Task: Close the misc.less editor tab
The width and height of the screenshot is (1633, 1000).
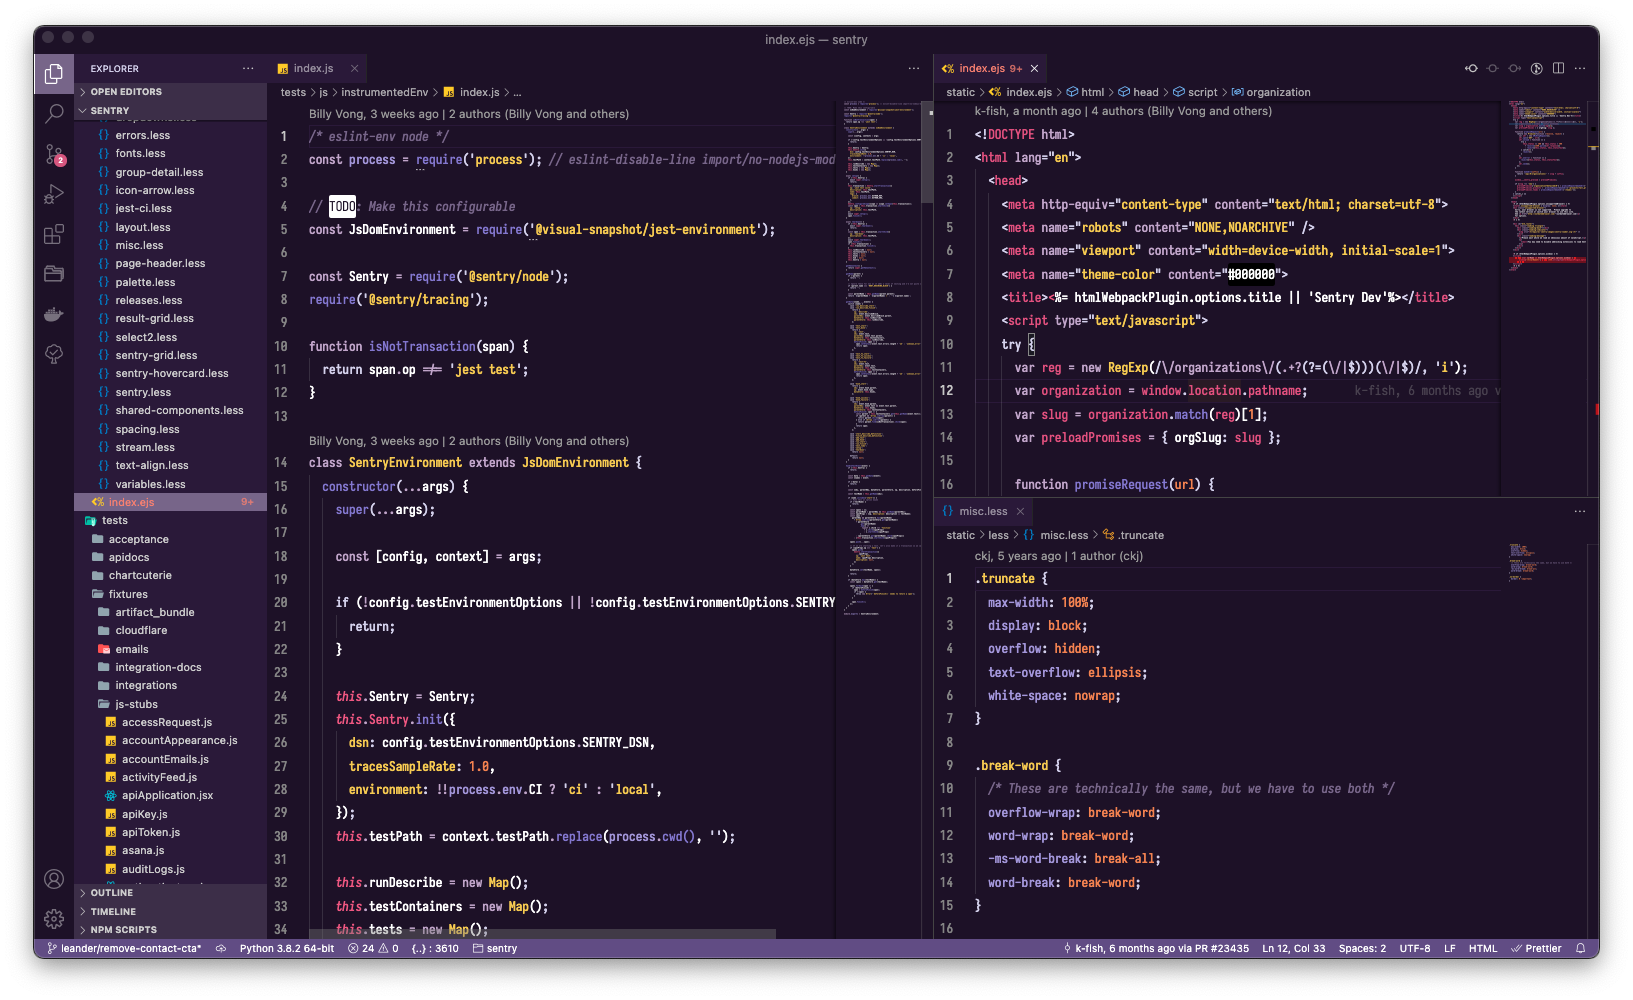Action: click(x=1020, y=511)
